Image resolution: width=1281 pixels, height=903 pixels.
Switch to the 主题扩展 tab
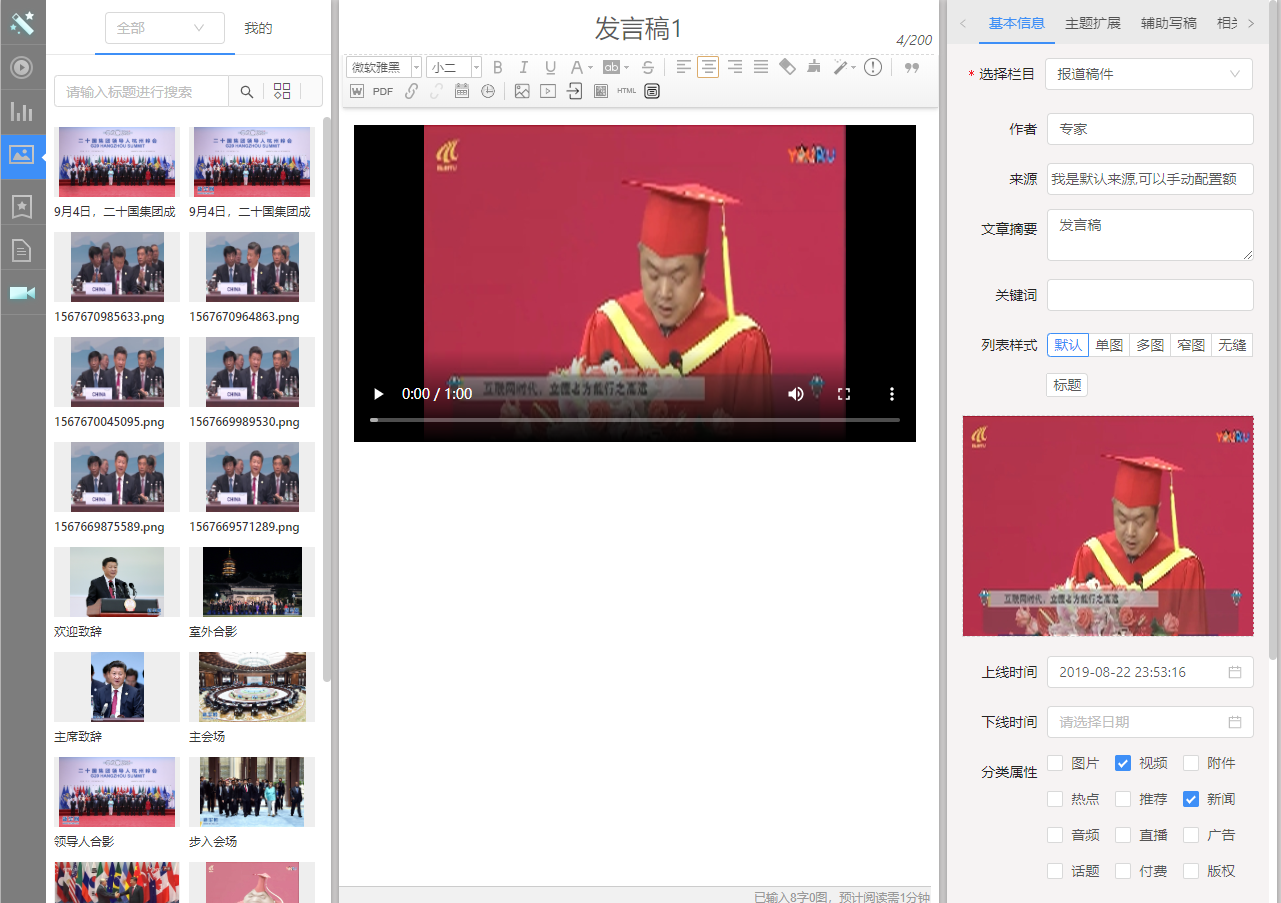1093,23
